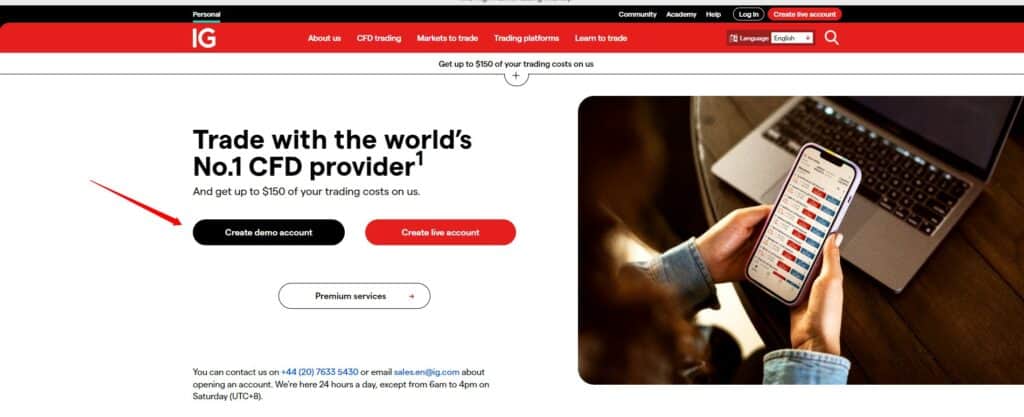Open Trading platforms menu
The image size is (1024, 417).
tap(526, 39)
